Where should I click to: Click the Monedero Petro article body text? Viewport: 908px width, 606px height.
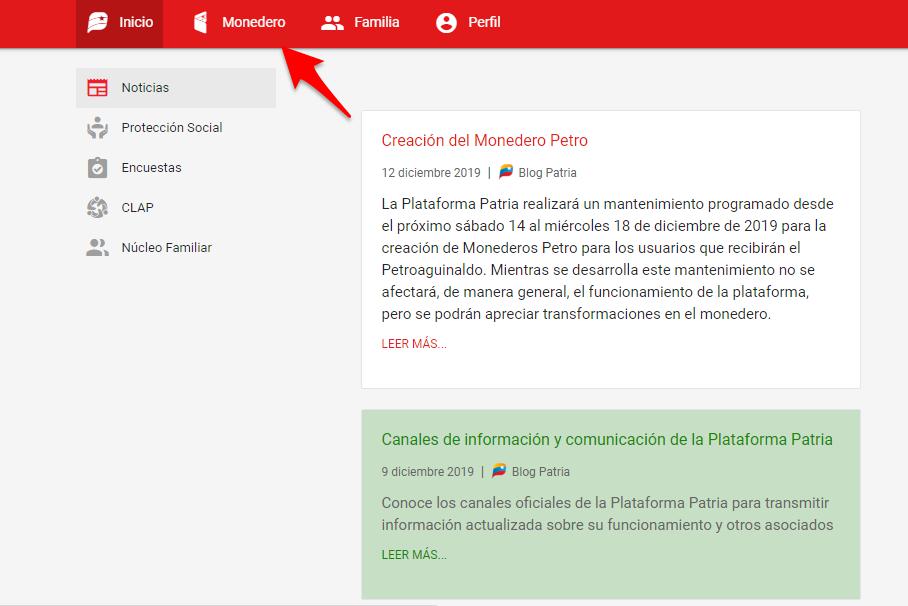click(607, 259)
